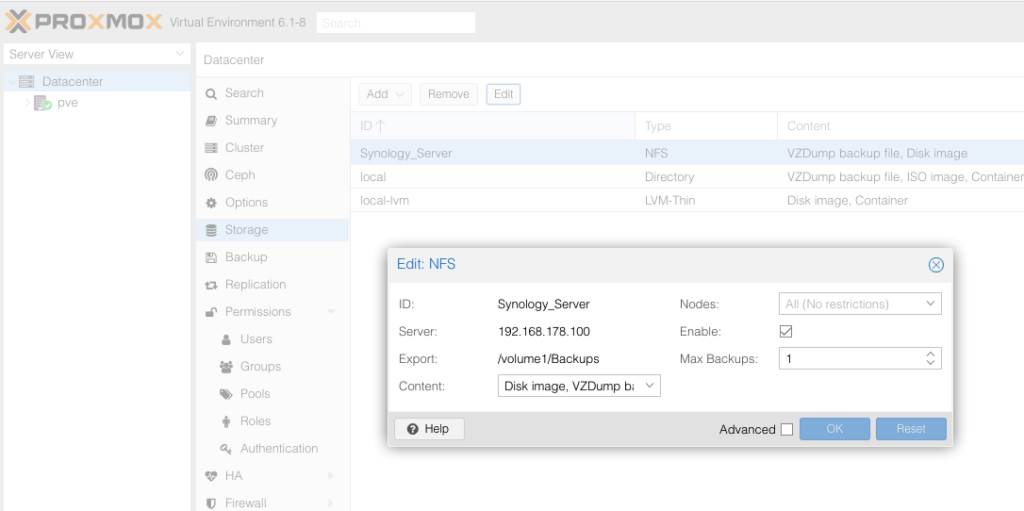Open the Content dropdown in dialog
This screenshot has height=511, width=1024.
[x=649, y=386]
